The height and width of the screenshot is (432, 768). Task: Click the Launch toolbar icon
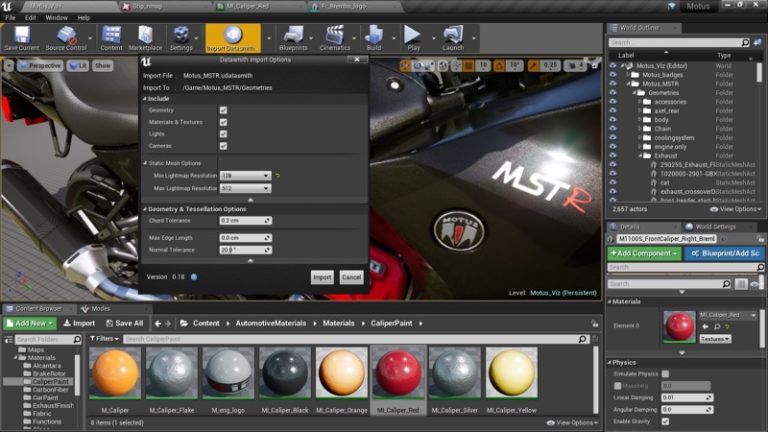pyautogui.click(x=453, y=38)
